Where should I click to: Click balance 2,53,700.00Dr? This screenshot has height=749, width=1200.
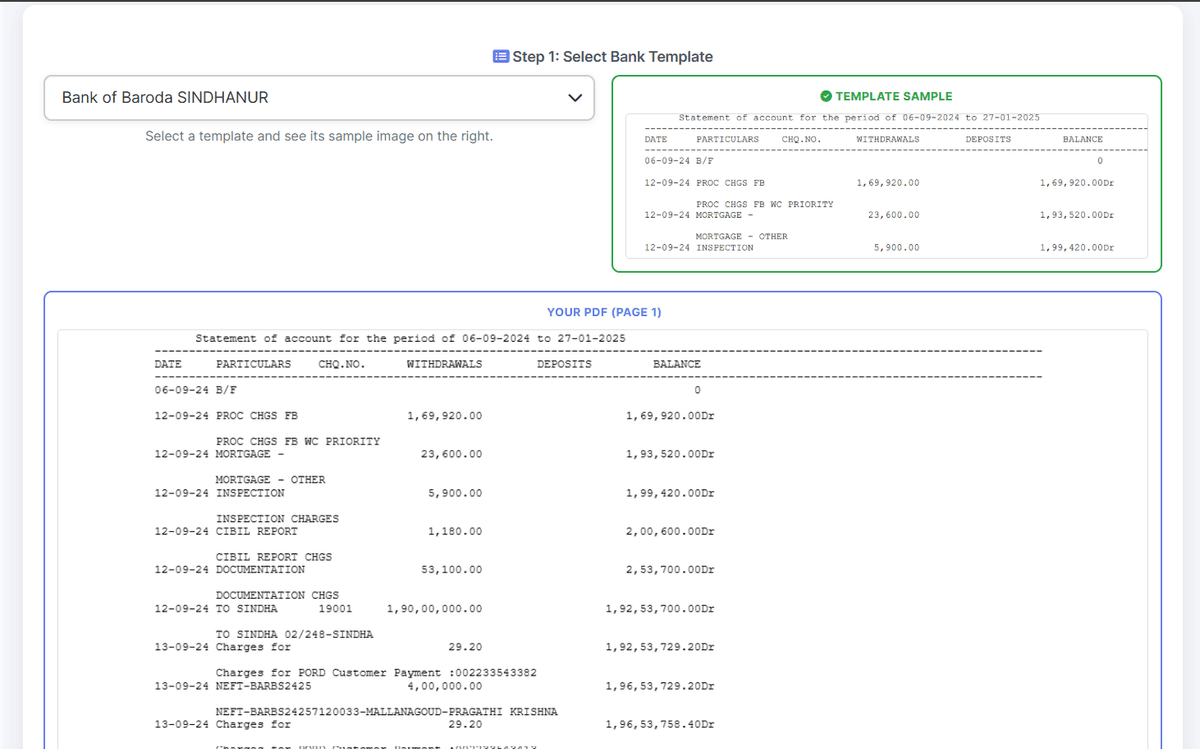670,570
